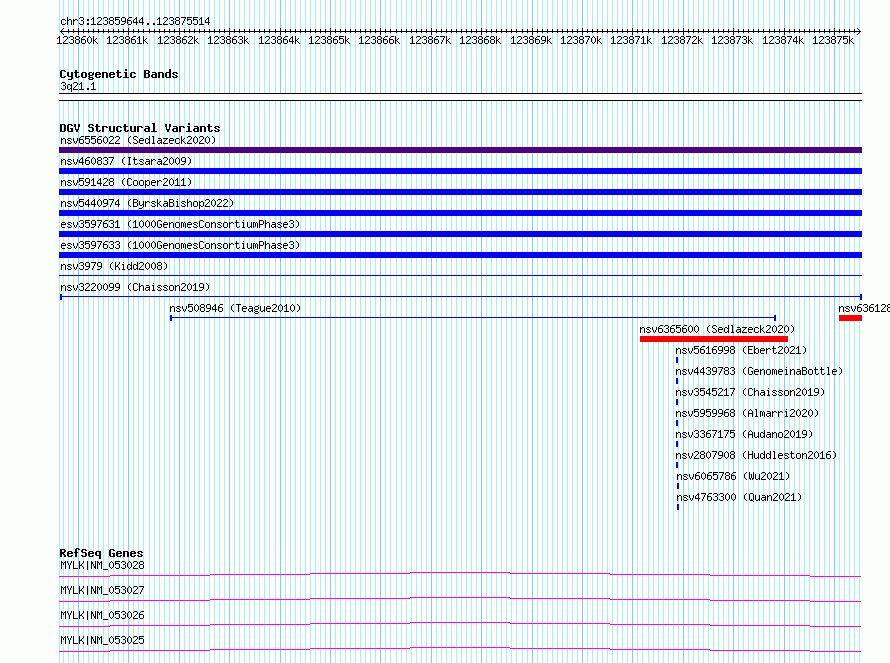
Task: Choose the 123875k ruler position label
Action: pyautogui.click(x=833, y=40)
